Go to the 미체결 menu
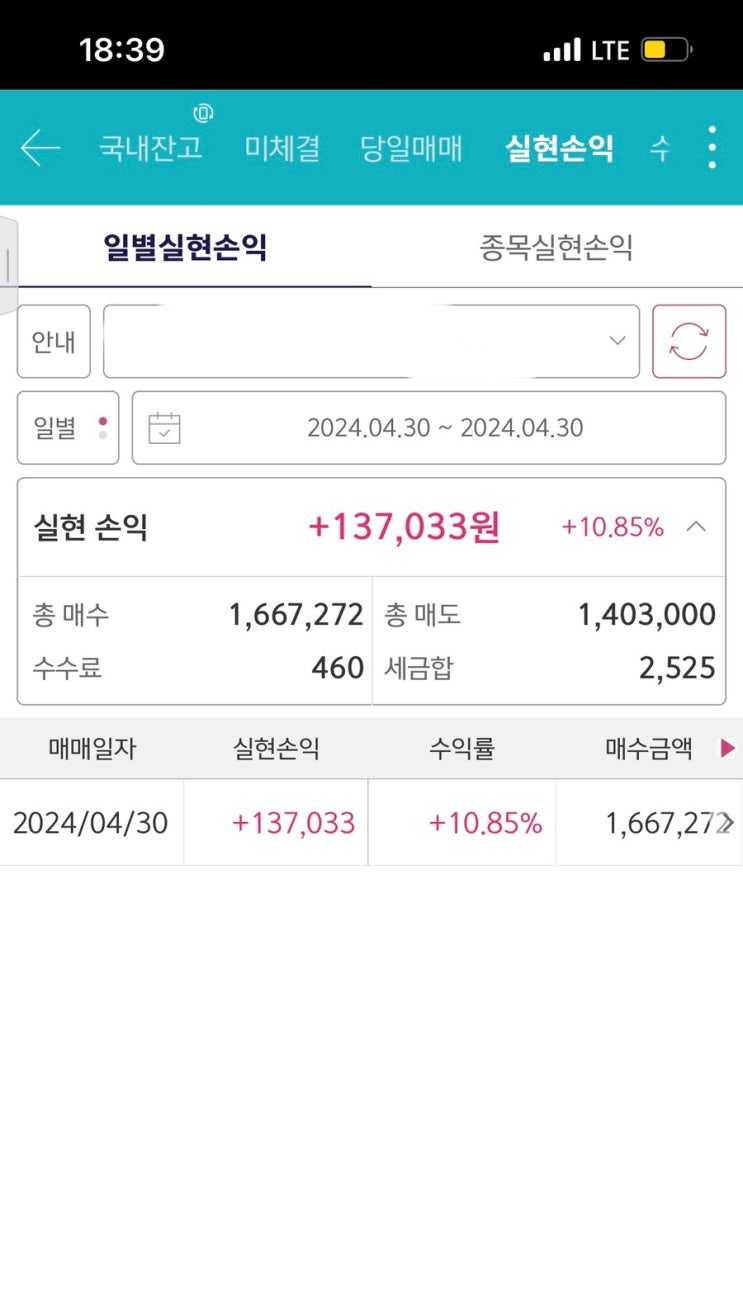 pyautogui.click(x=282, y=148)
